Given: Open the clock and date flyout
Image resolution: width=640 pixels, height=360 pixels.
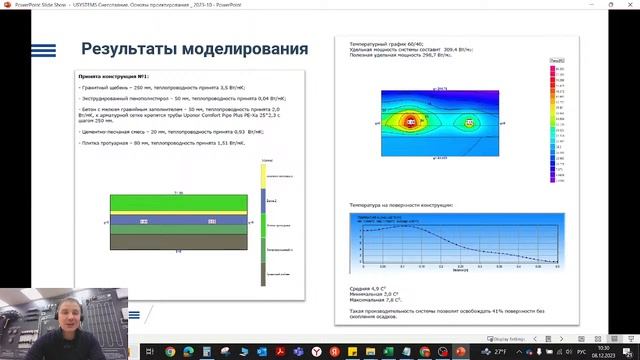Looking at the screenshot, I should tap(604, 351).
